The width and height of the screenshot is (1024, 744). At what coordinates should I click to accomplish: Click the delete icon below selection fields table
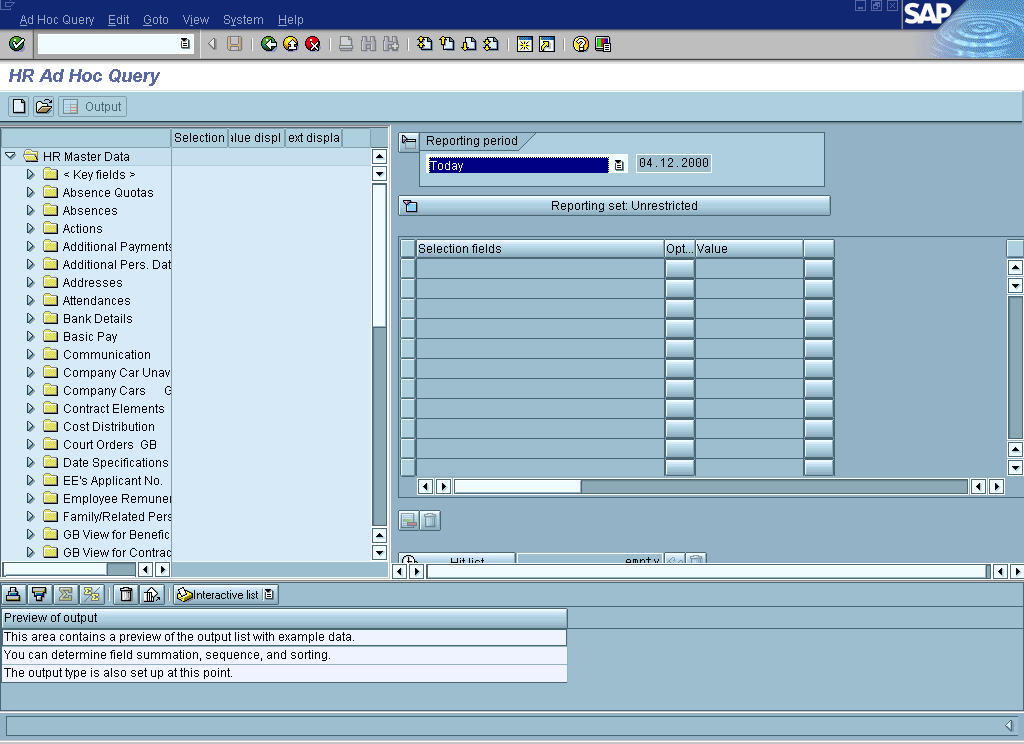(430, 521)
